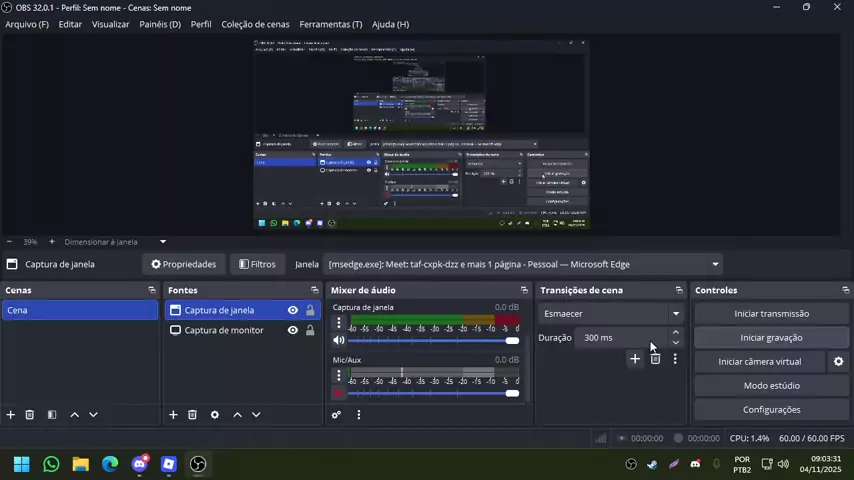This screenshot has height=480, width=854.
Task: Open WhatsApp from the Windows taskbar
Action: (x=51, y=464)
